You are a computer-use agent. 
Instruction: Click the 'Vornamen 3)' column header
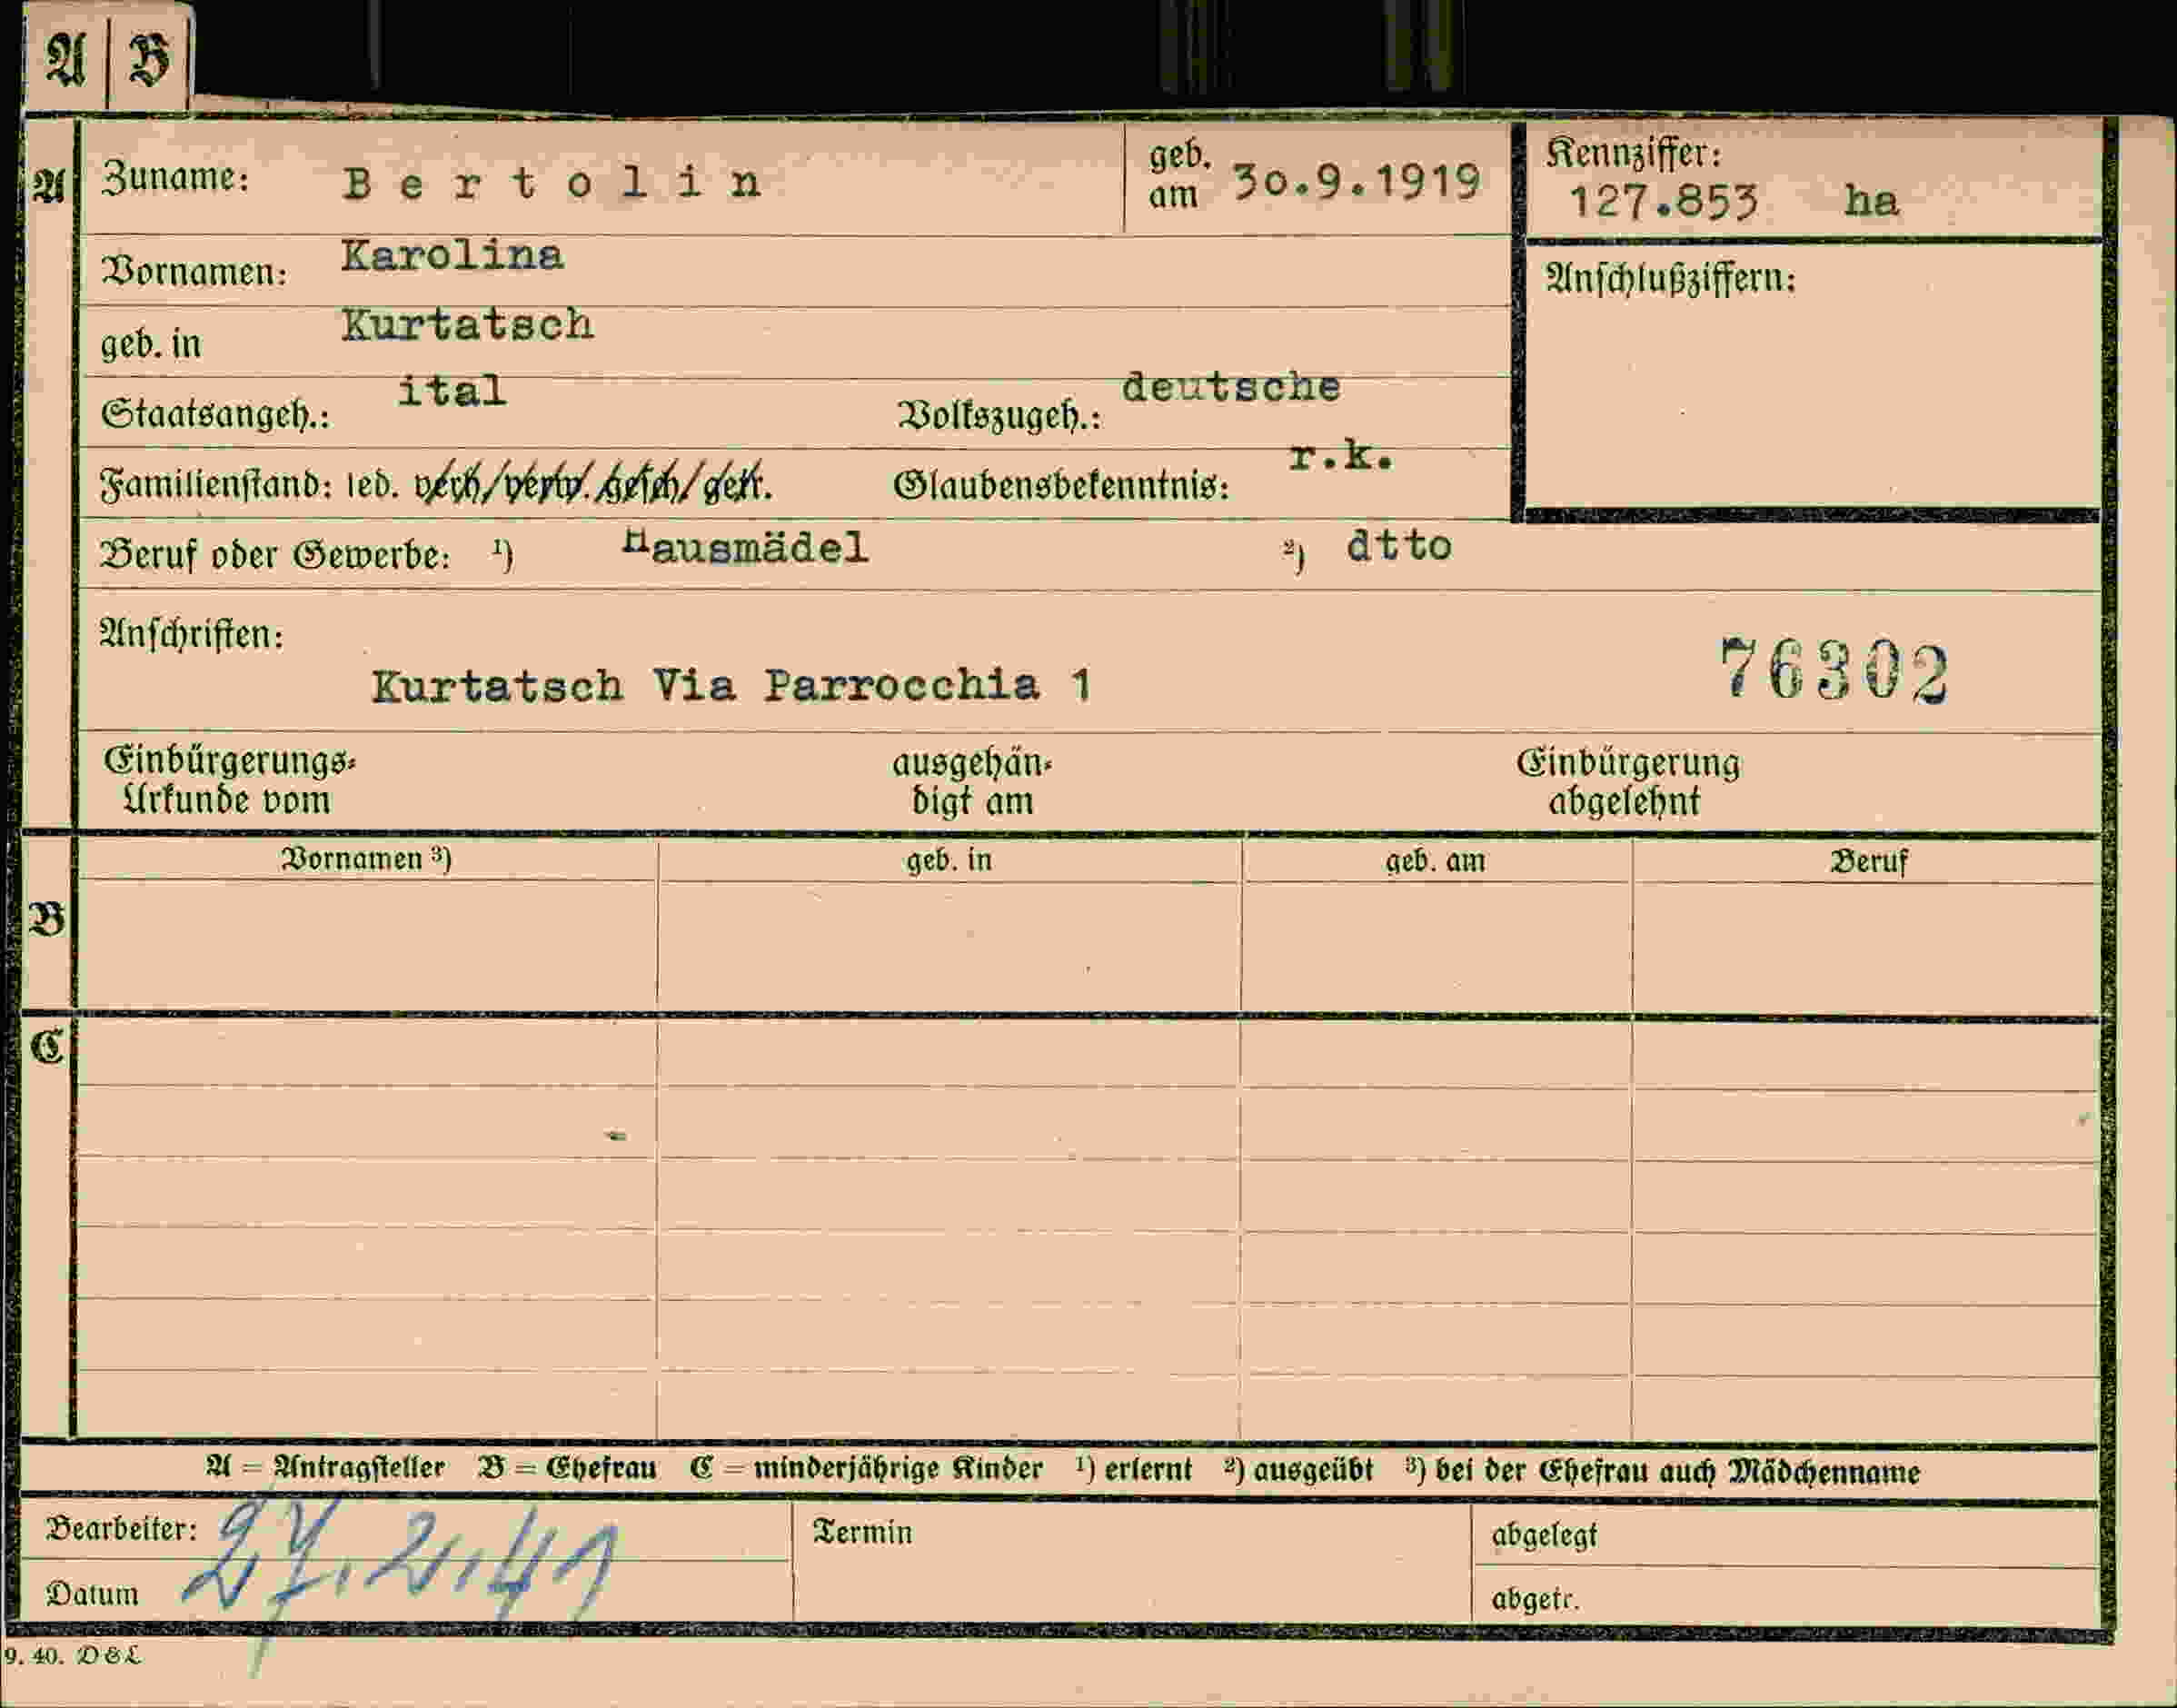click(366, 859)
